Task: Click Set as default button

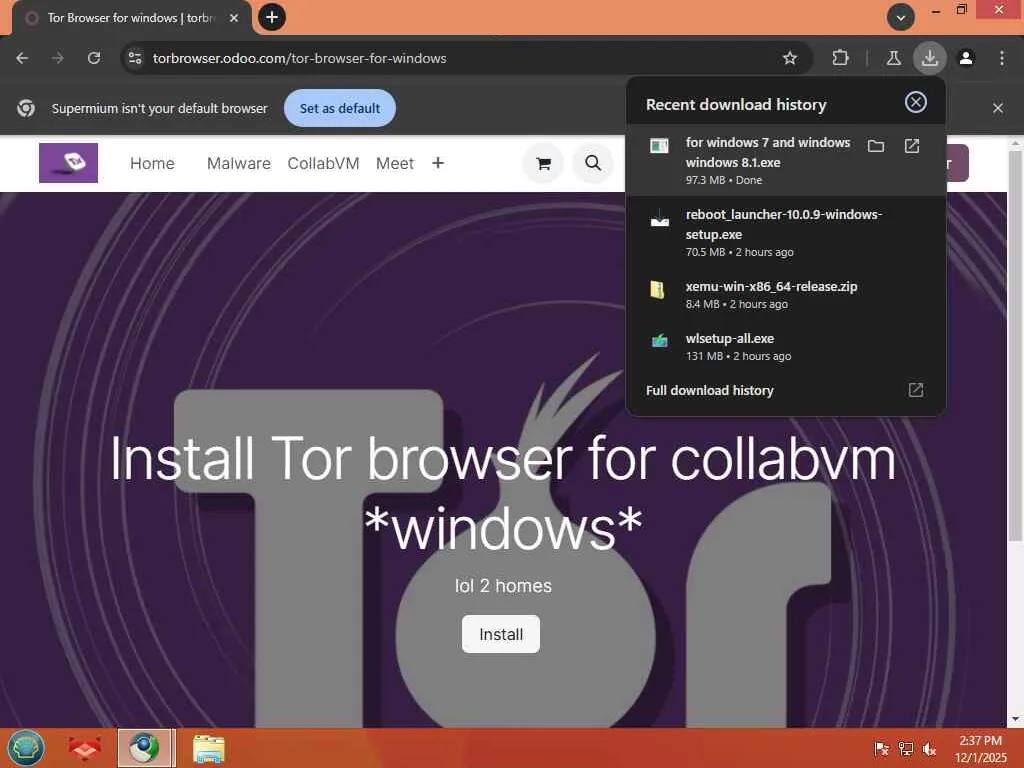Action: pyautogui.click(x=340, y=108)
